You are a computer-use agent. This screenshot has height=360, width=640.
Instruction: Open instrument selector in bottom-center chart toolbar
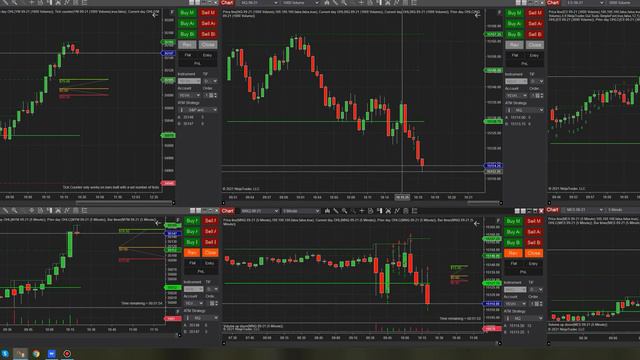(259, 211)
